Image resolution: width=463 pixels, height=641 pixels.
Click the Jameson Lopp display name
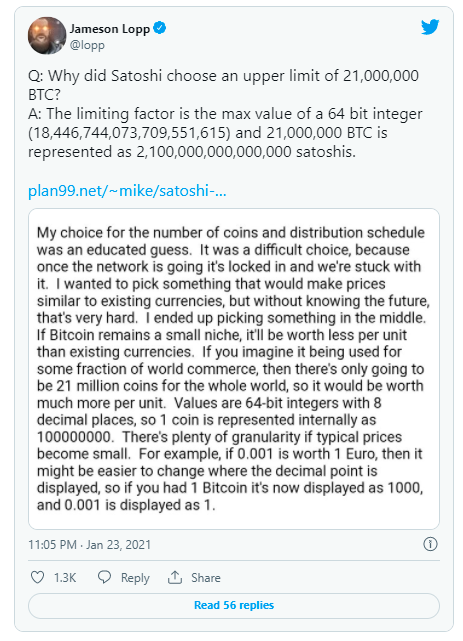(x=110, y=29)
